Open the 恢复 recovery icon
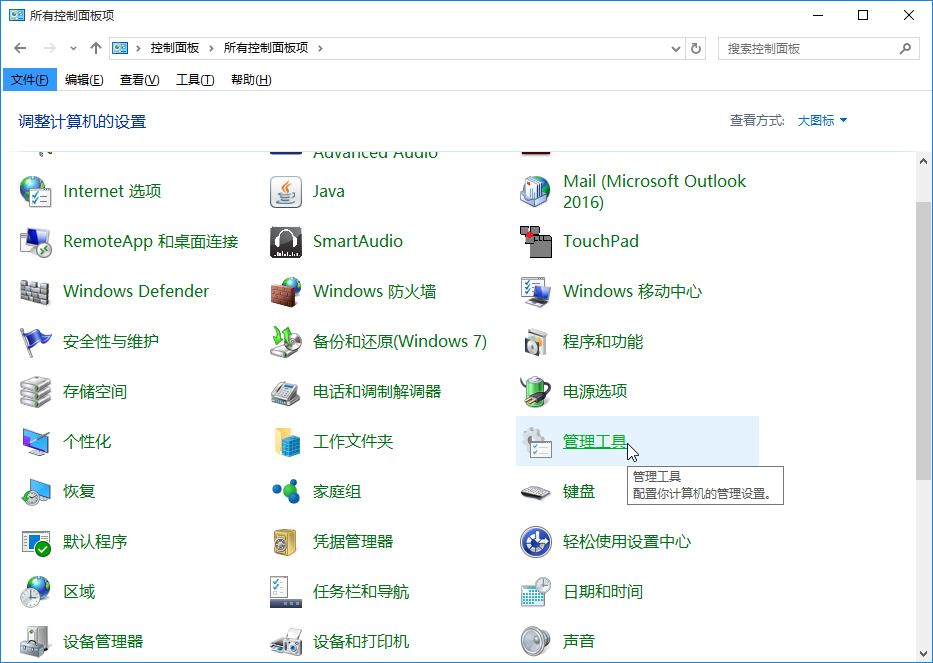This screenshot has height=663, width=933. tap(35, 492)
